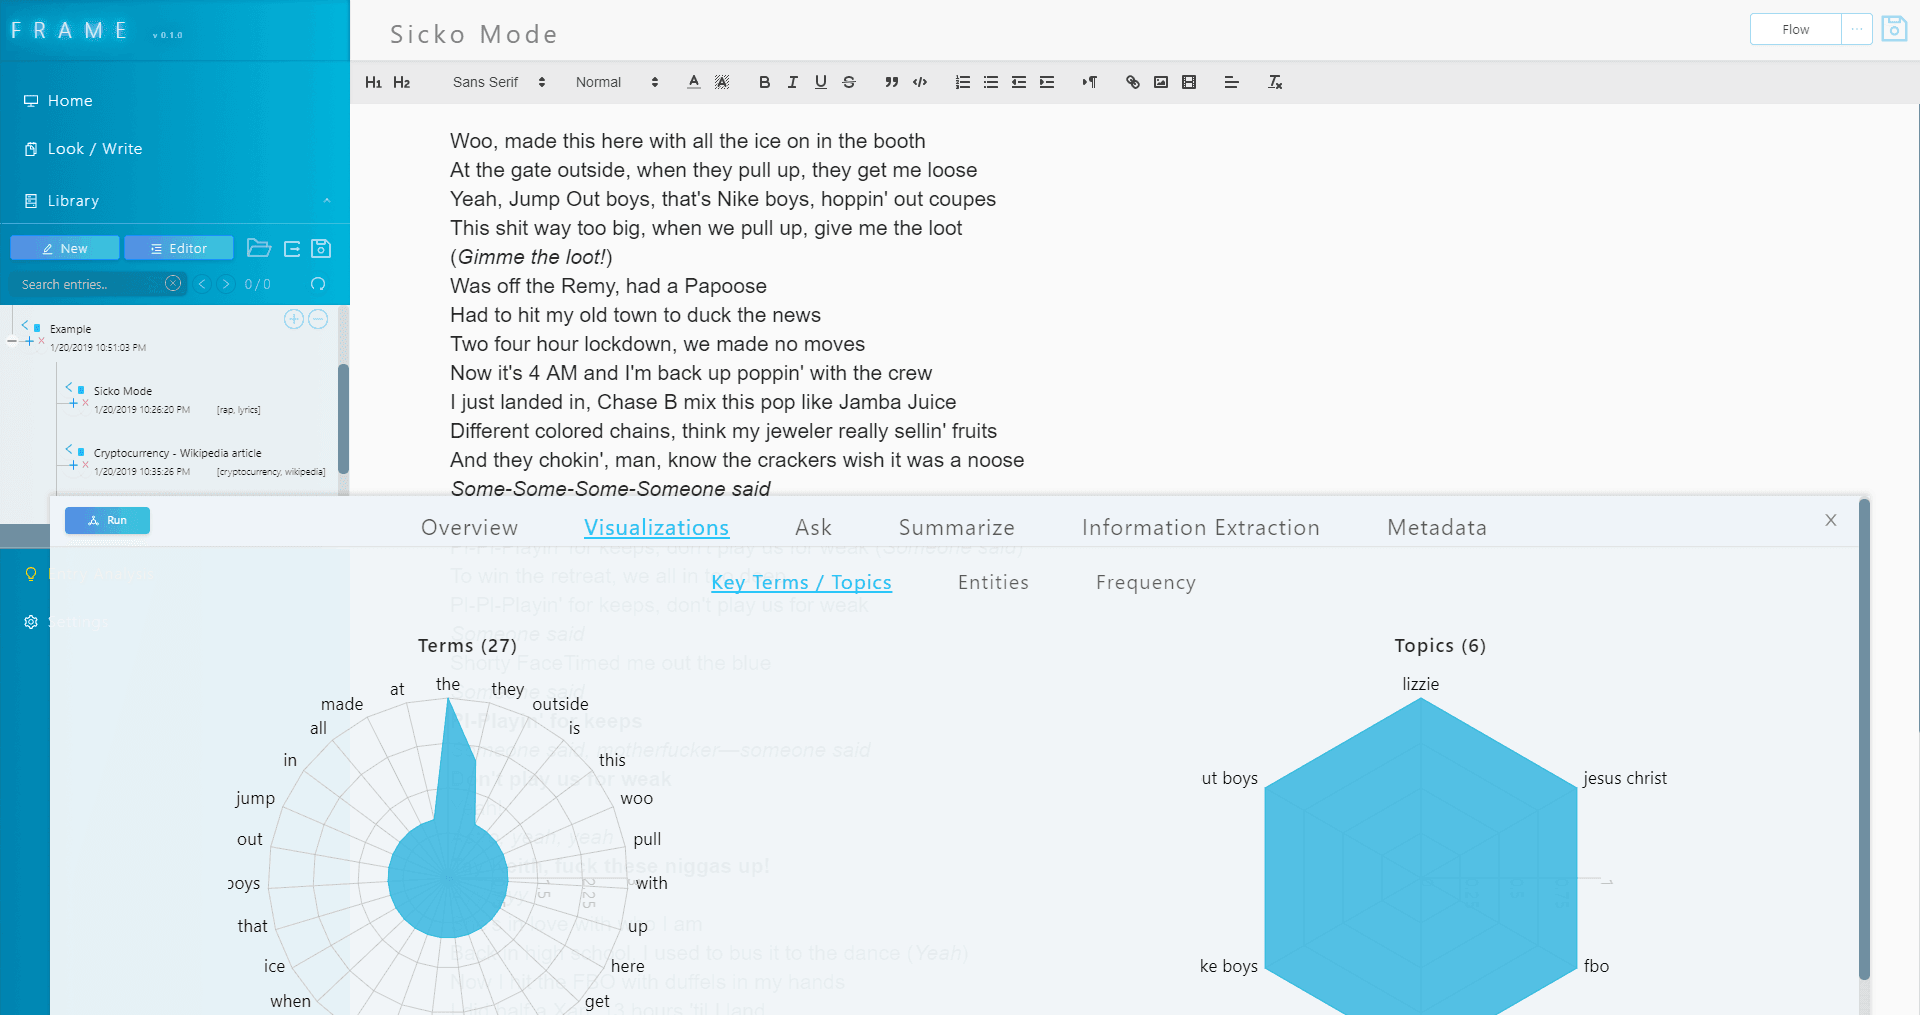Apply the code block format

pyautogui.click(x=920, y=82)
